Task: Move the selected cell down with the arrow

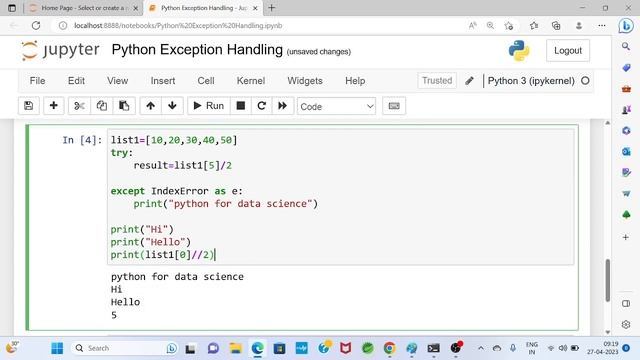Action: coord(172,106)
